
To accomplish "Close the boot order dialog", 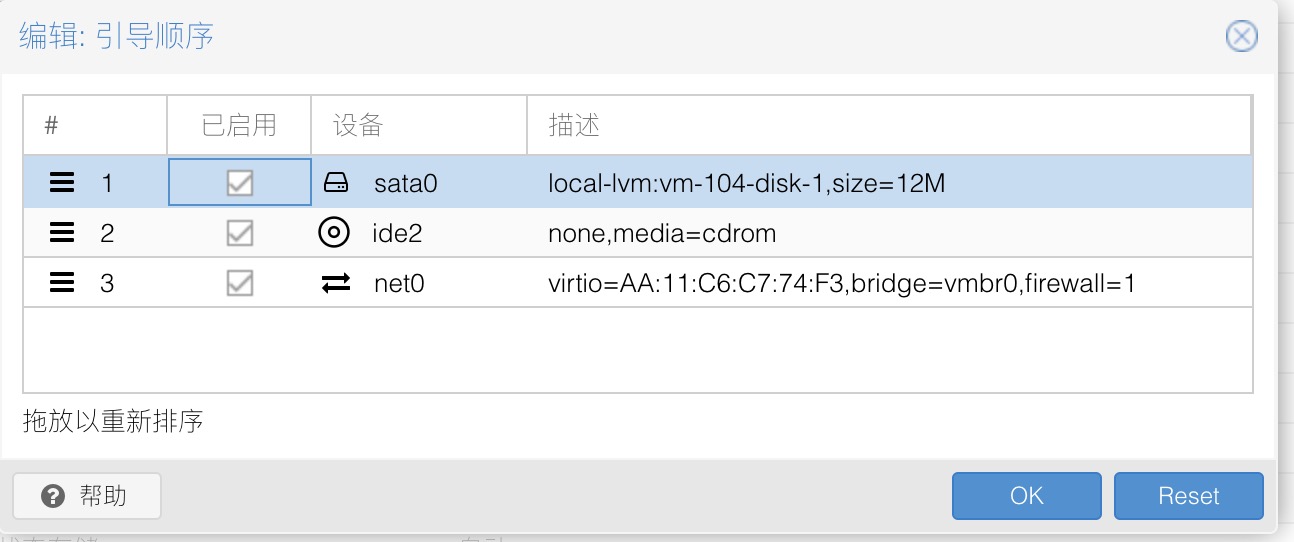I will [x=1241, y=37].
